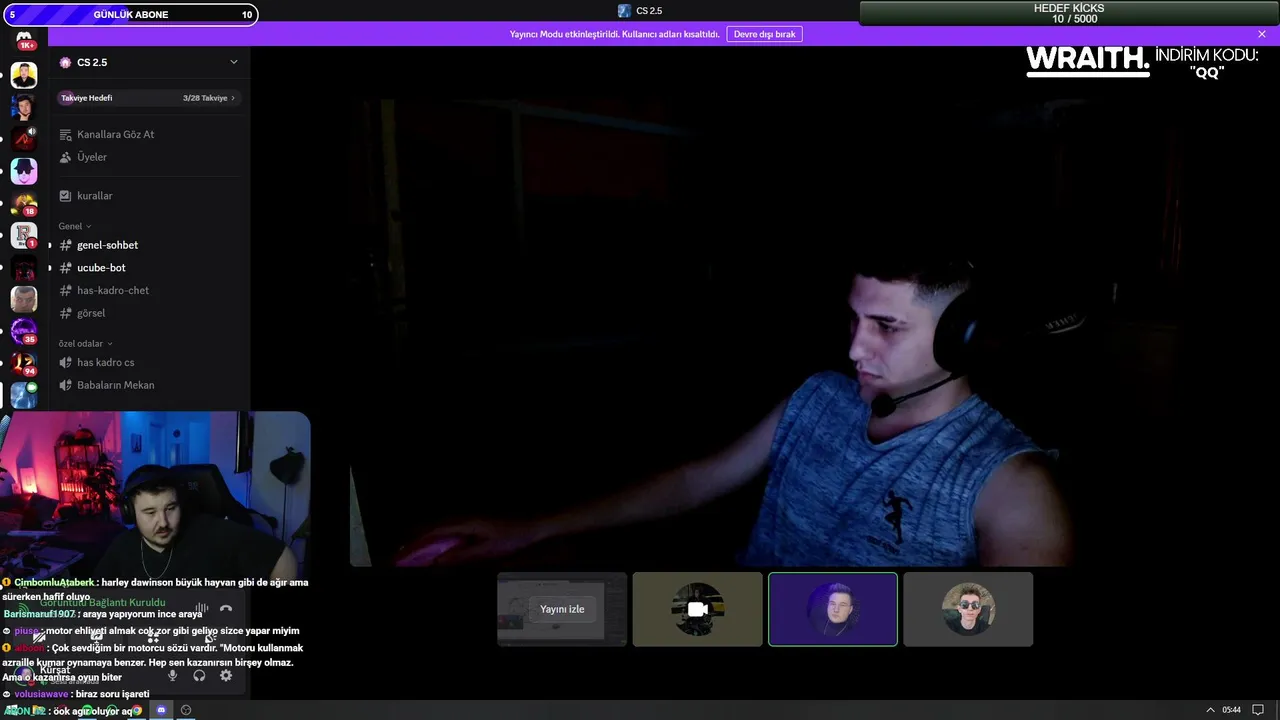Click the hash icon beside genel-sohbet

point(65,245)
